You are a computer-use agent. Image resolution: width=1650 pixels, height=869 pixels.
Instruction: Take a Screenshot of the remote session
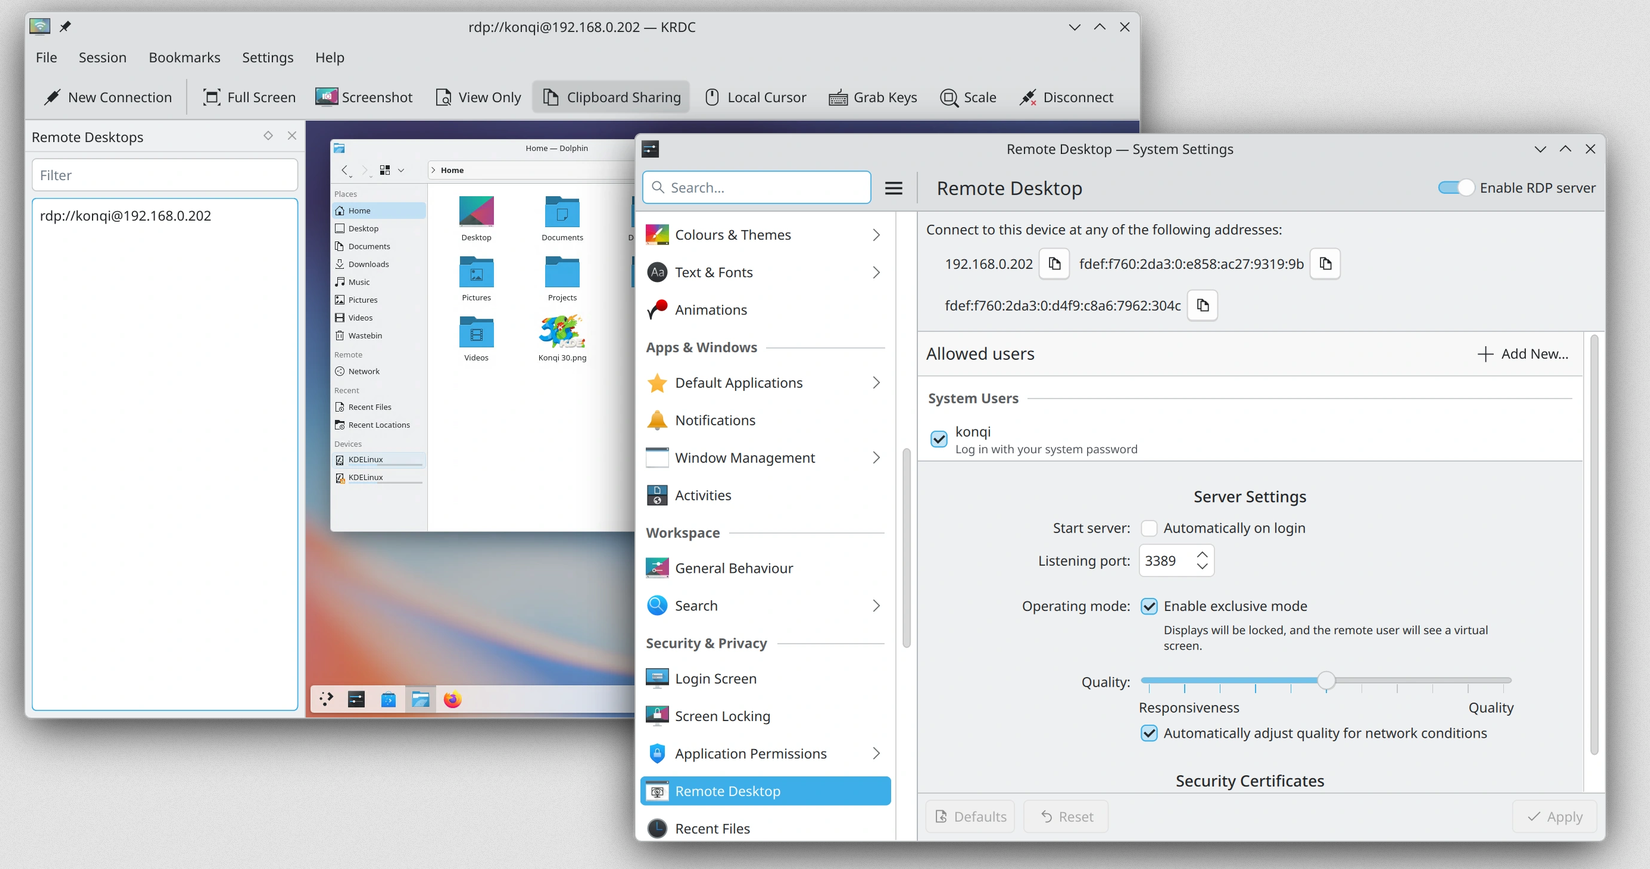tap(364, 97)
